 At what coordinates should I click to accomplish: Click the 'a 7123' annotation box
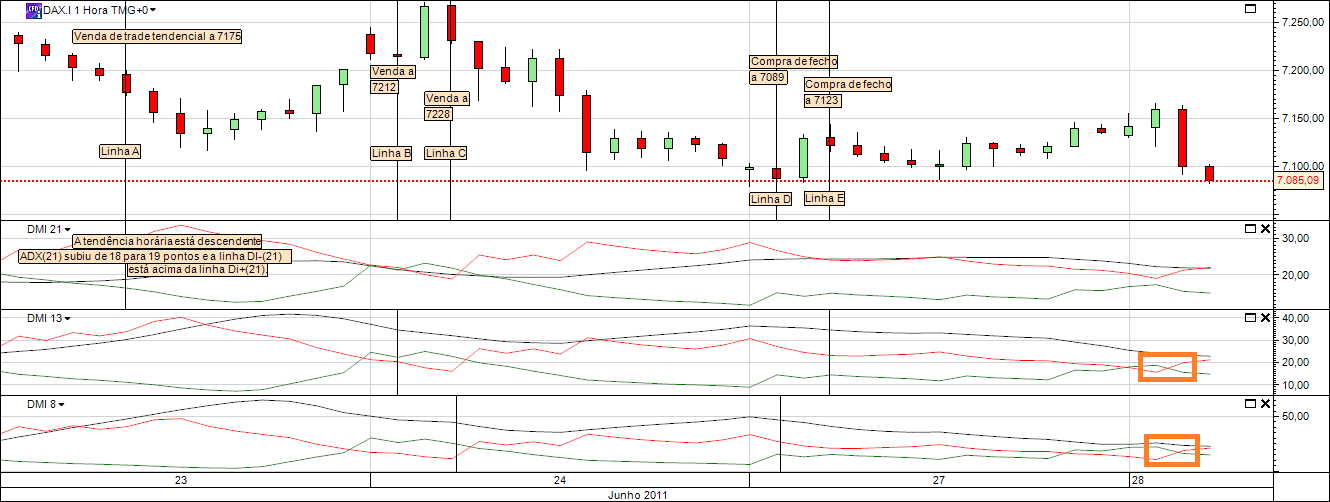point(822,101)
